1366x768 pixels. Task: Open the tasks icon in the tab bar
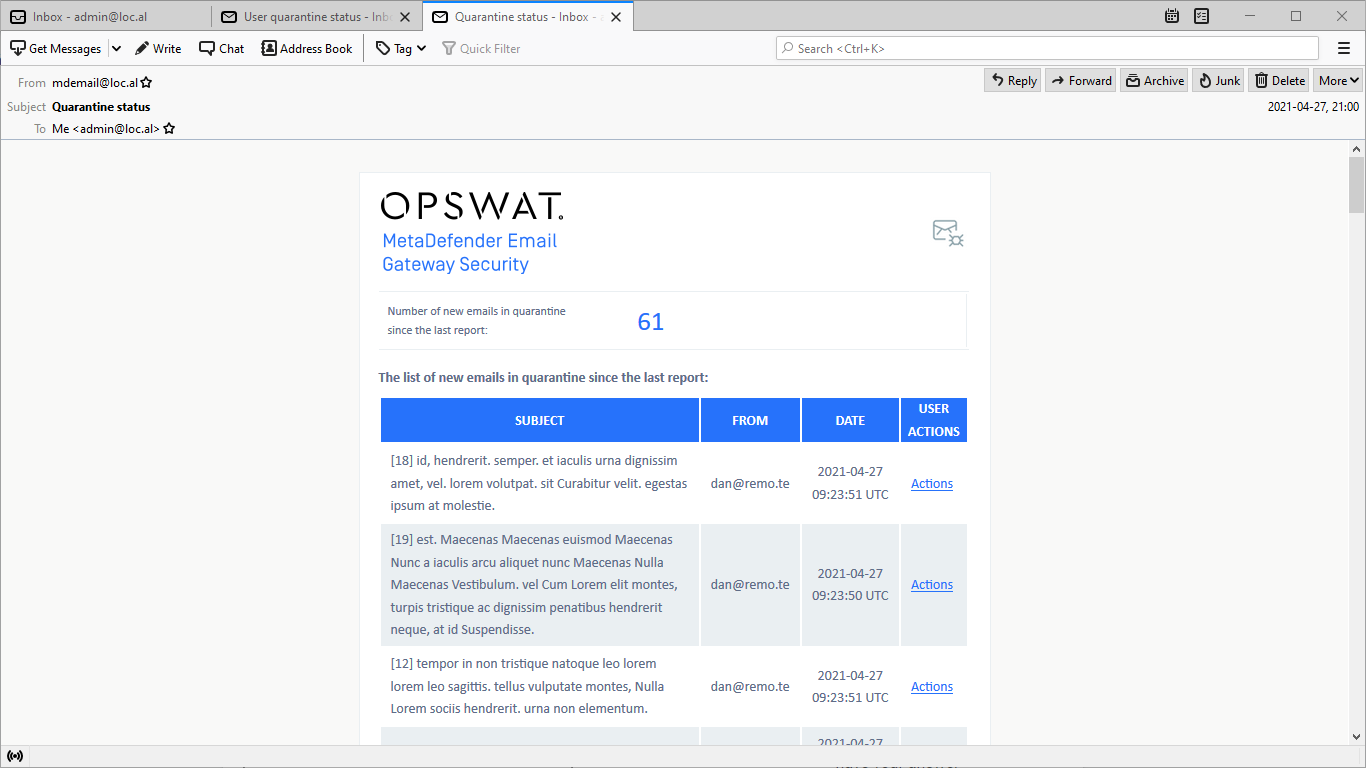[1201, 16]
